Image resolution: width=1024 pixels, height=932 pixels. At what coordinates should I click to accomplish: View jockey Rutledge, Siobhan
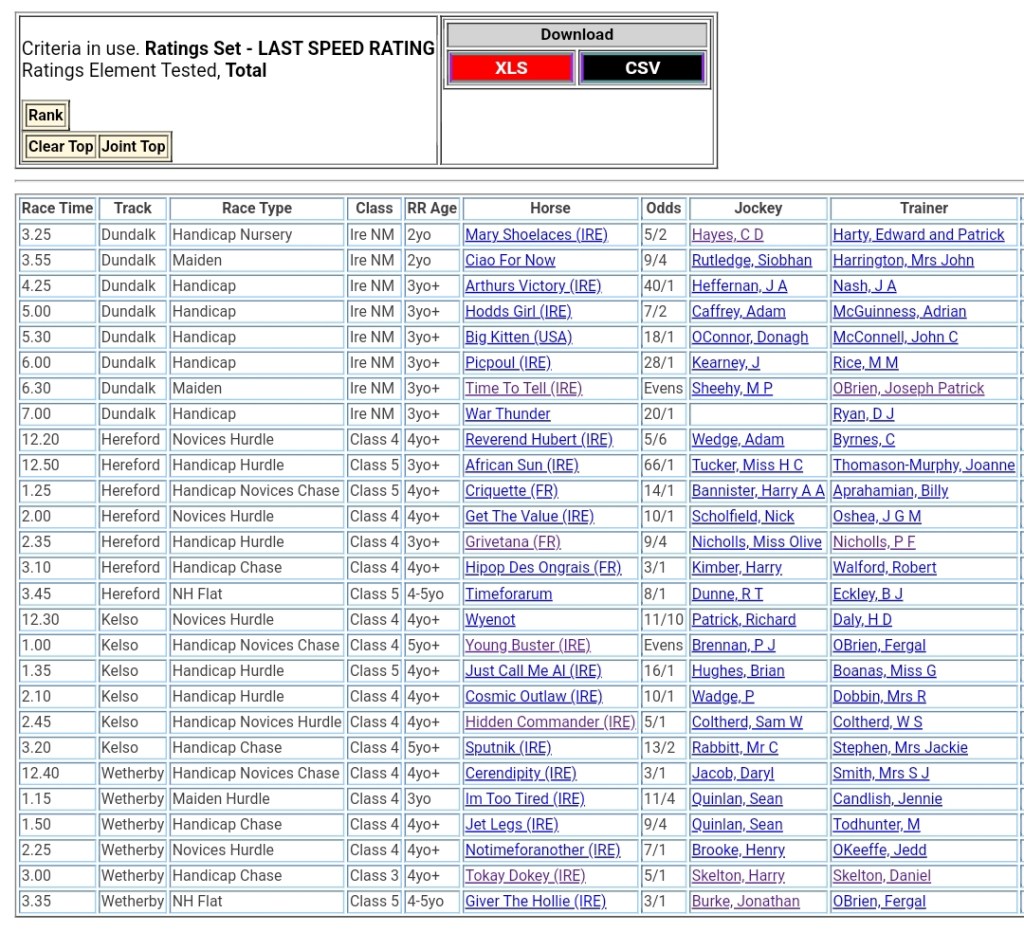click(x=751, y=260)
